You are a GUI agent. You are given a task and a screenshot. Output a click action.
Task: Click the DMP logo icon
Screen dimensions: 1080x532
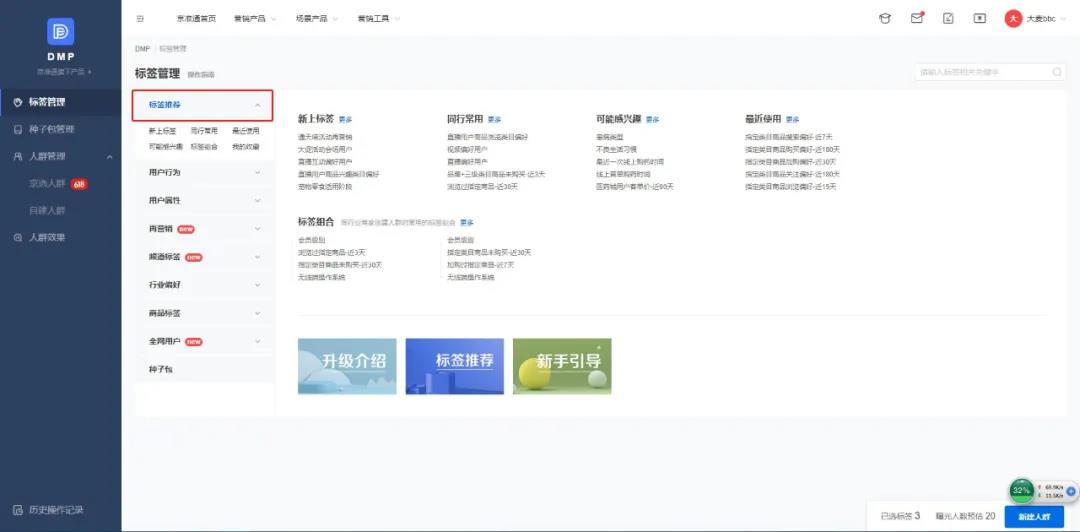pos(61,32)
